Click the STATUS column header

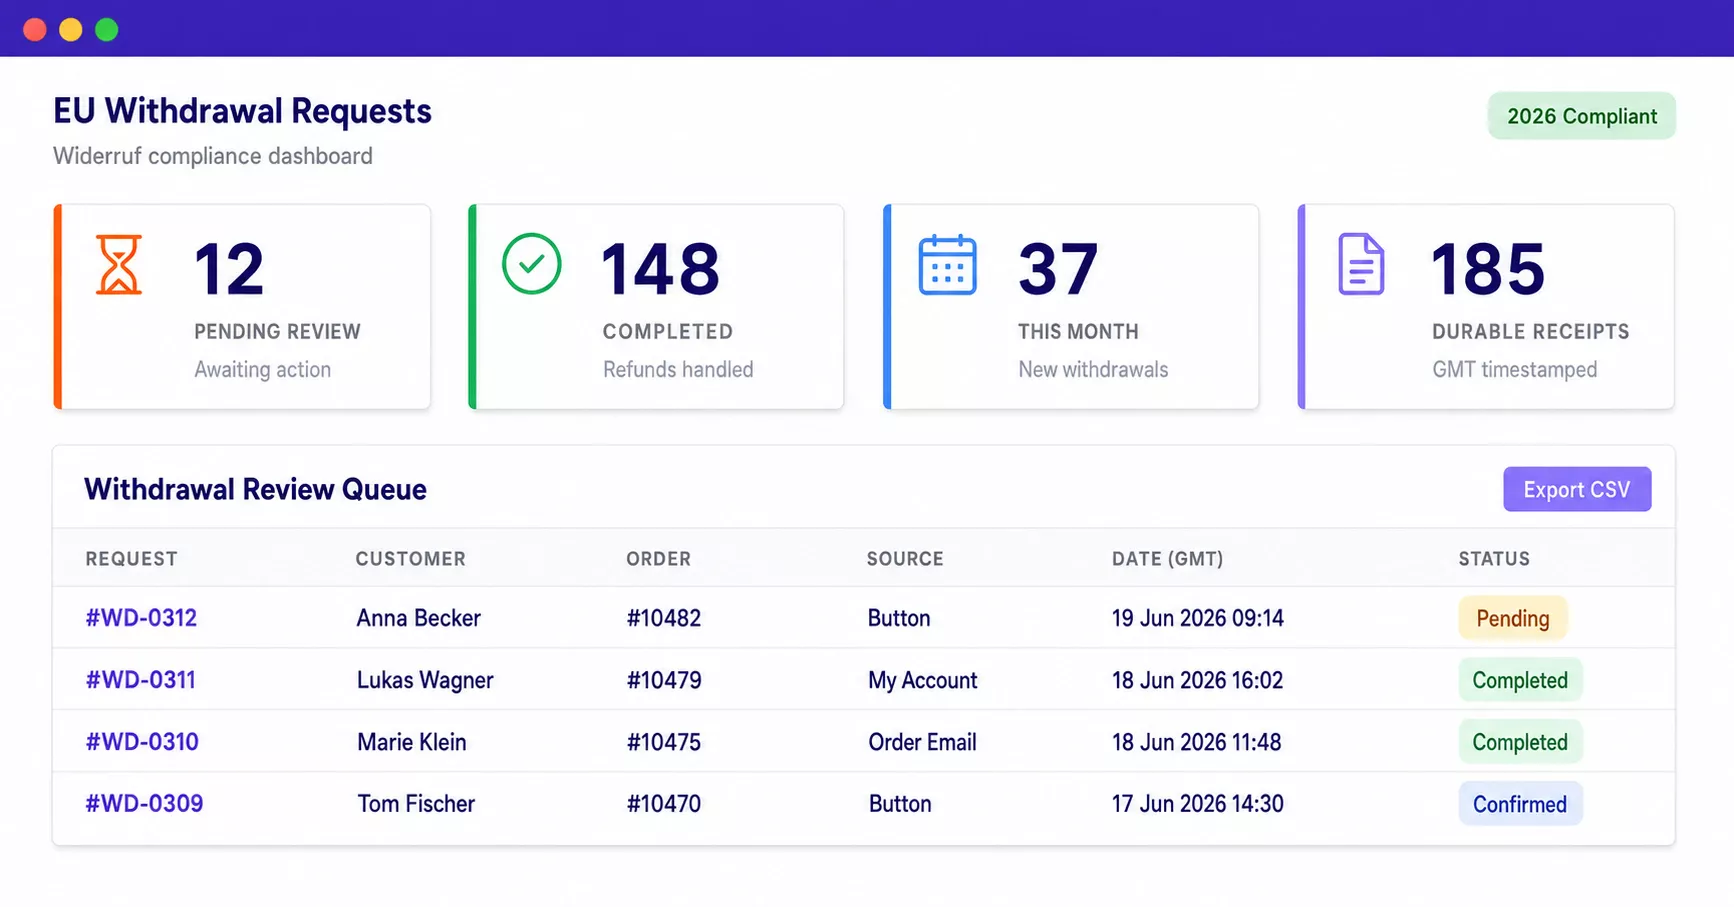[1494, 559]
